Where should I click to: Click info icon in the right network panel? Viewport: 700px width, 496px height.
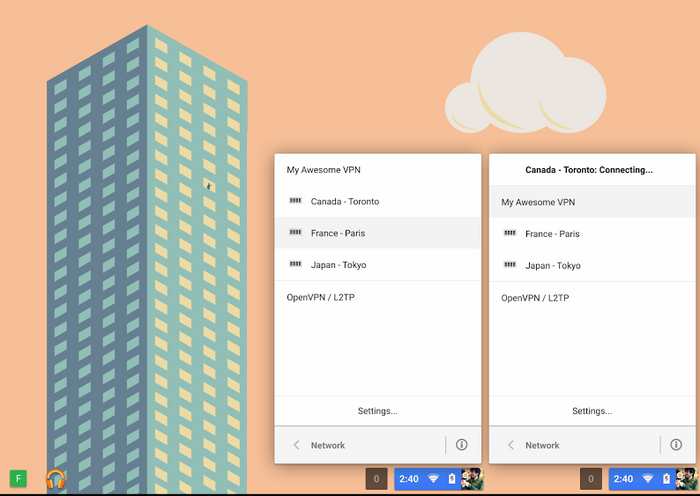676,445
